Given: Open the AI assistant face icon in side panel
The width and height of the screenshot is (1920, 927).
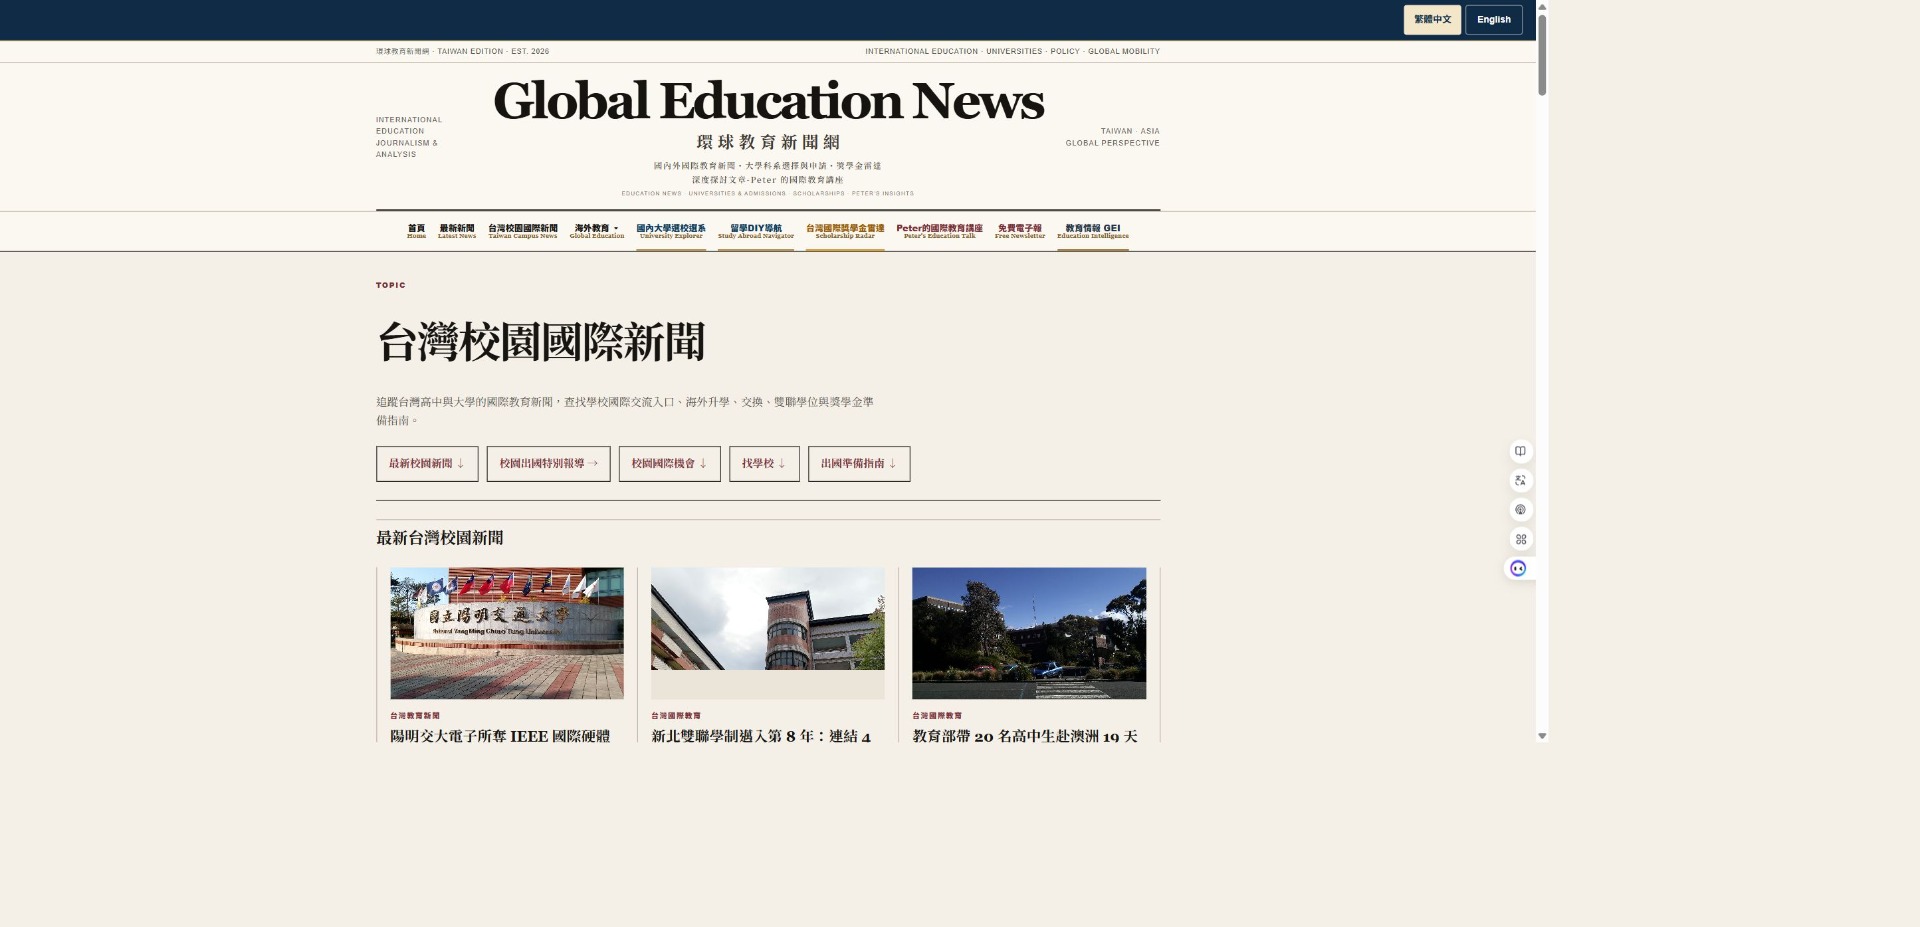Looking at the screenshot, I should click(x=1518, y=568).
